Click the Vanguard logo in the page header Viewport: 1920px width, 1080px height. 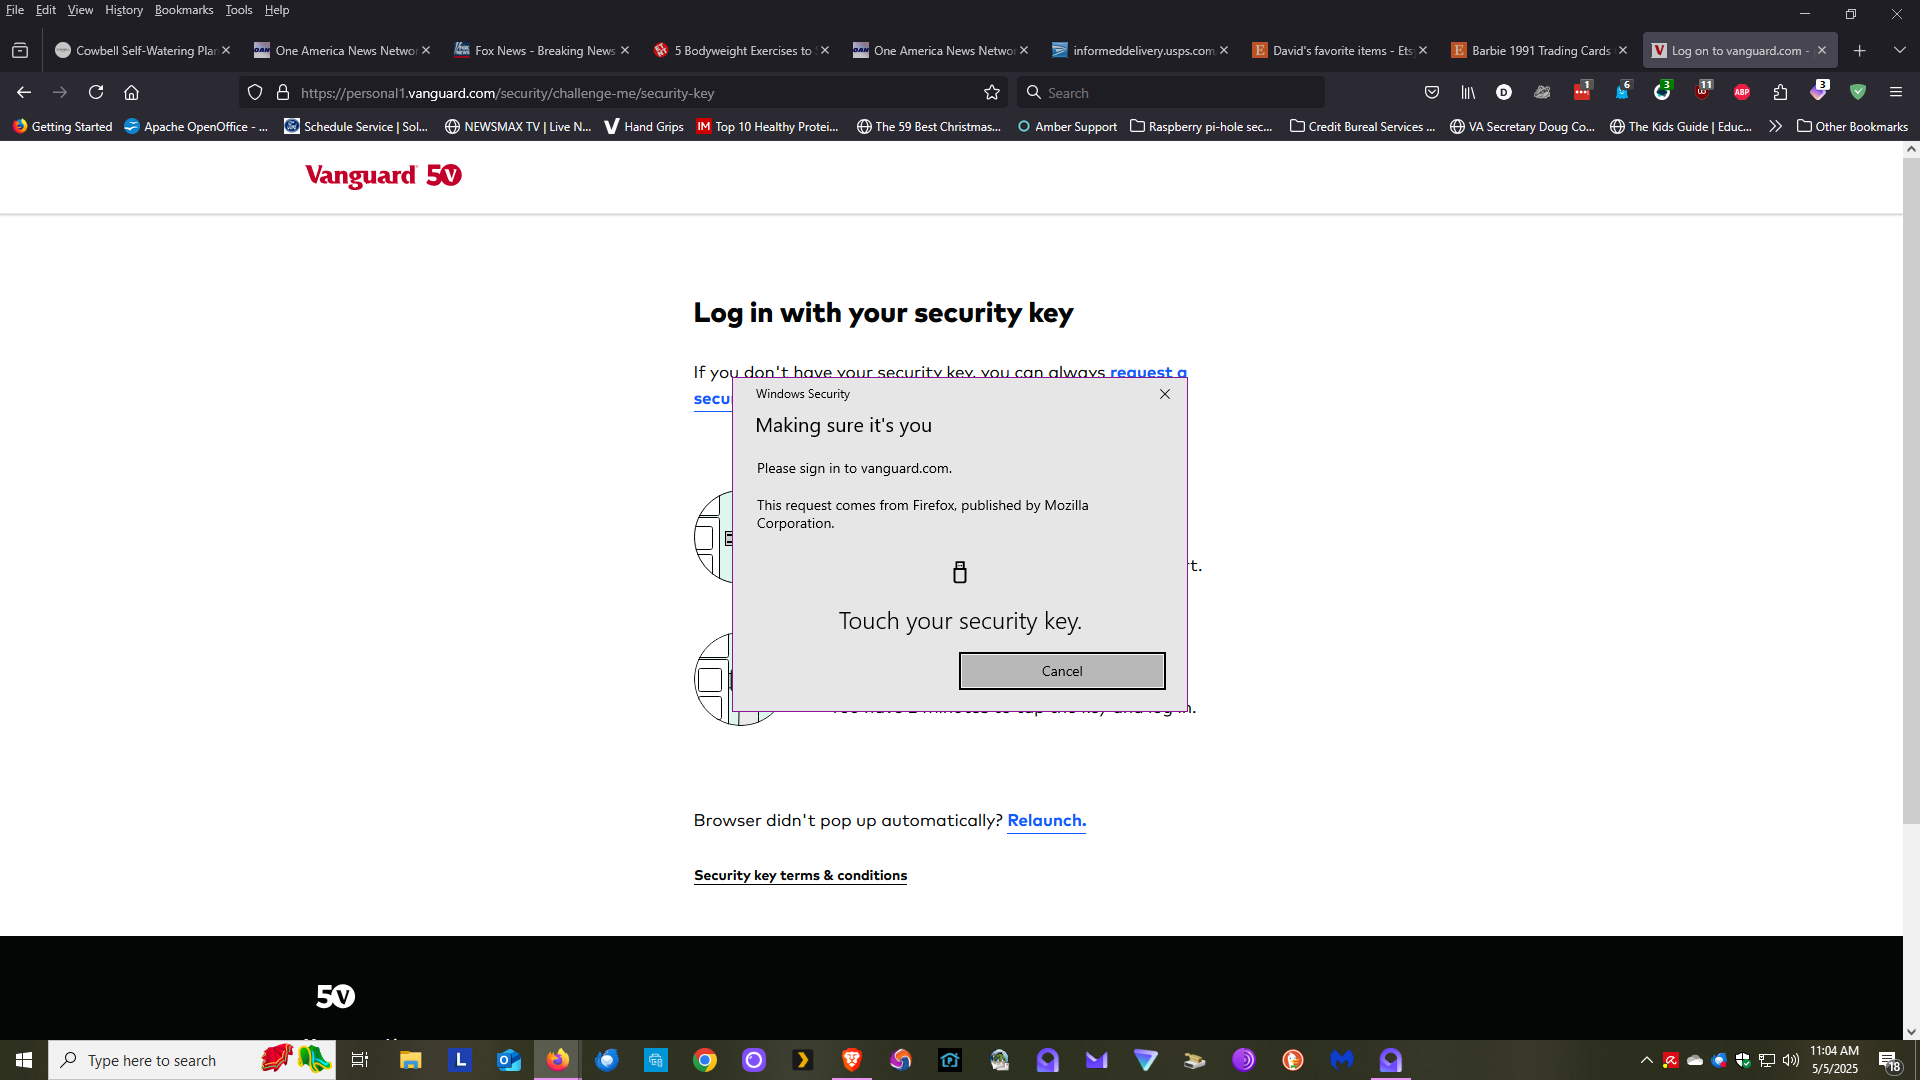[x=383, y=176]
